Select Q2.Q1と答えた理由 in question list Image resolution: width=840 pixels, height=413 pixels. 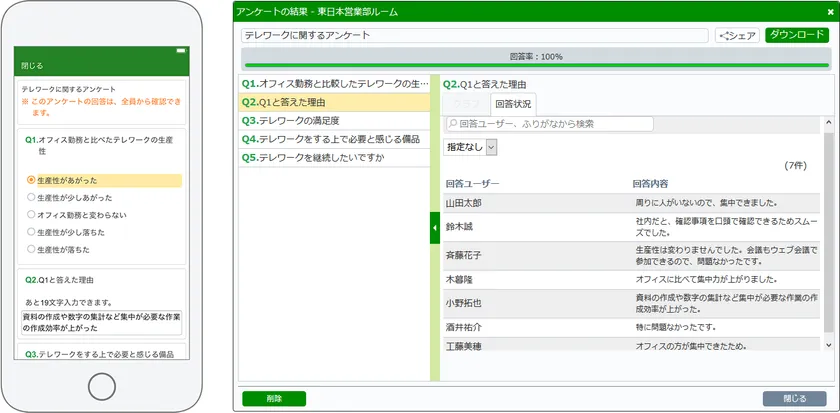pos(335,102)
